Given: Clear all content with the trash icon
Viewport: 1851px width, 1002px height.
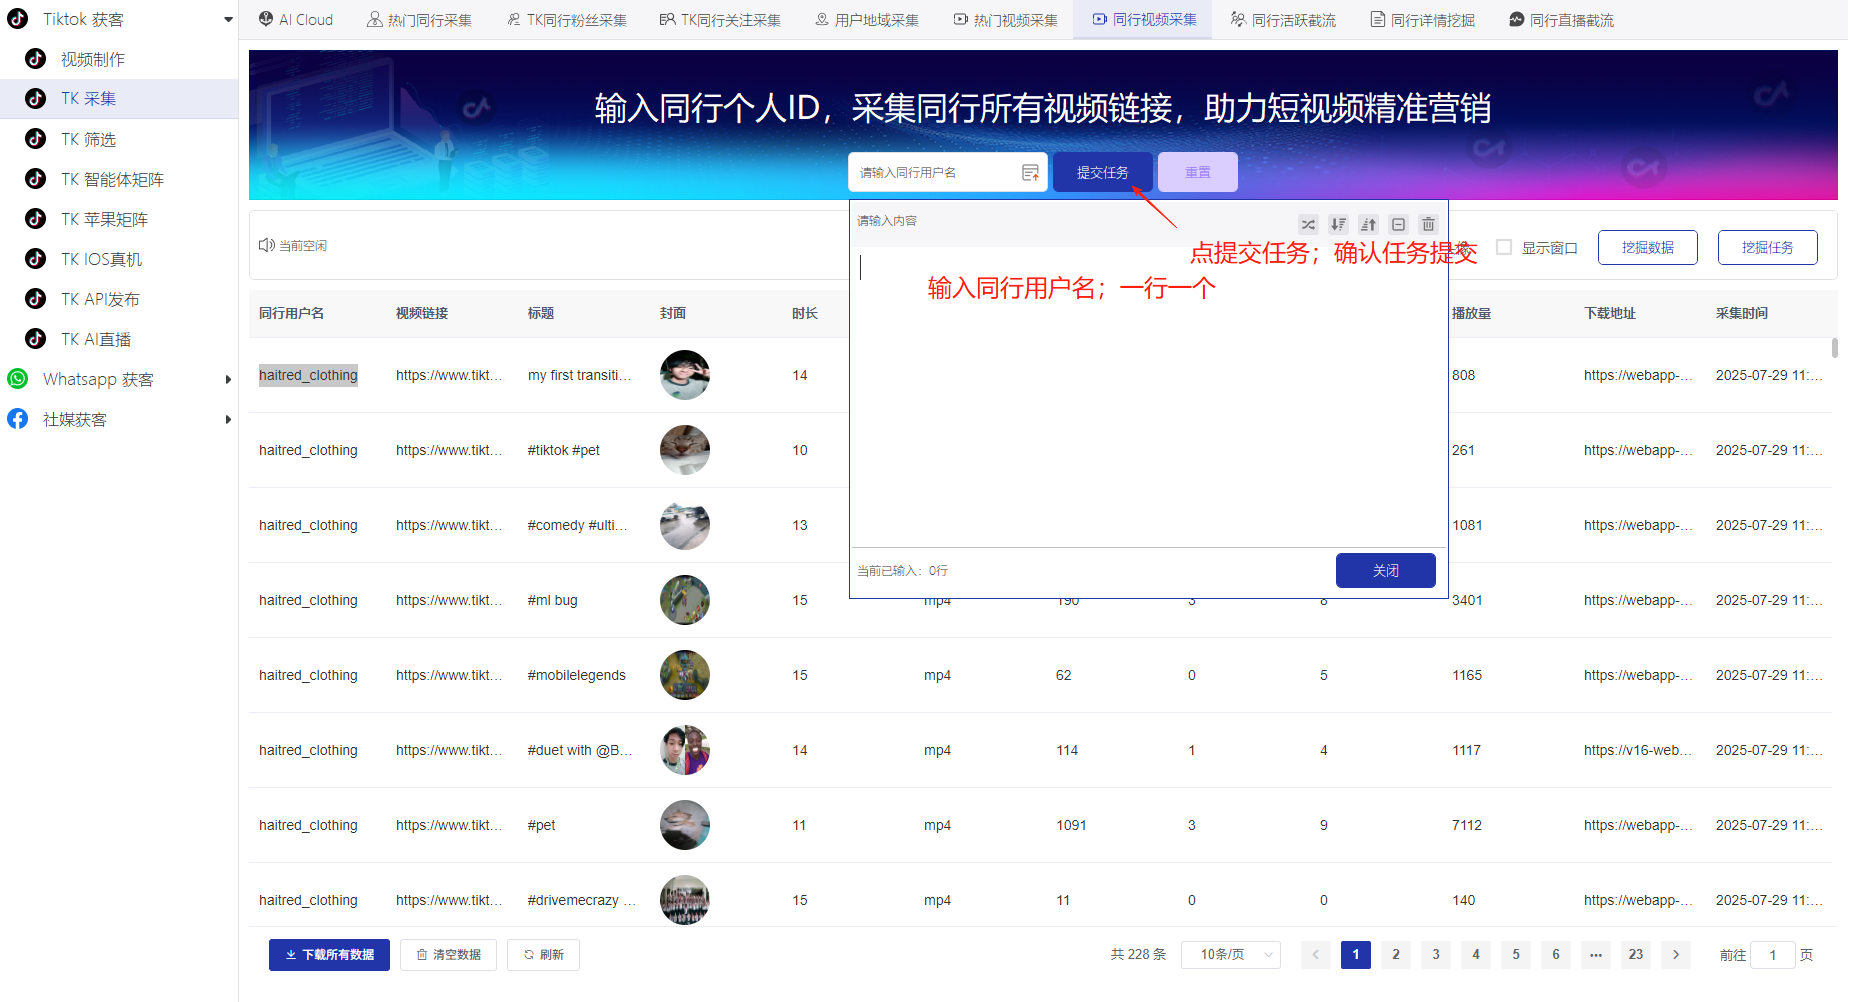Looking at the screenshot, I should pos(1428,224).
